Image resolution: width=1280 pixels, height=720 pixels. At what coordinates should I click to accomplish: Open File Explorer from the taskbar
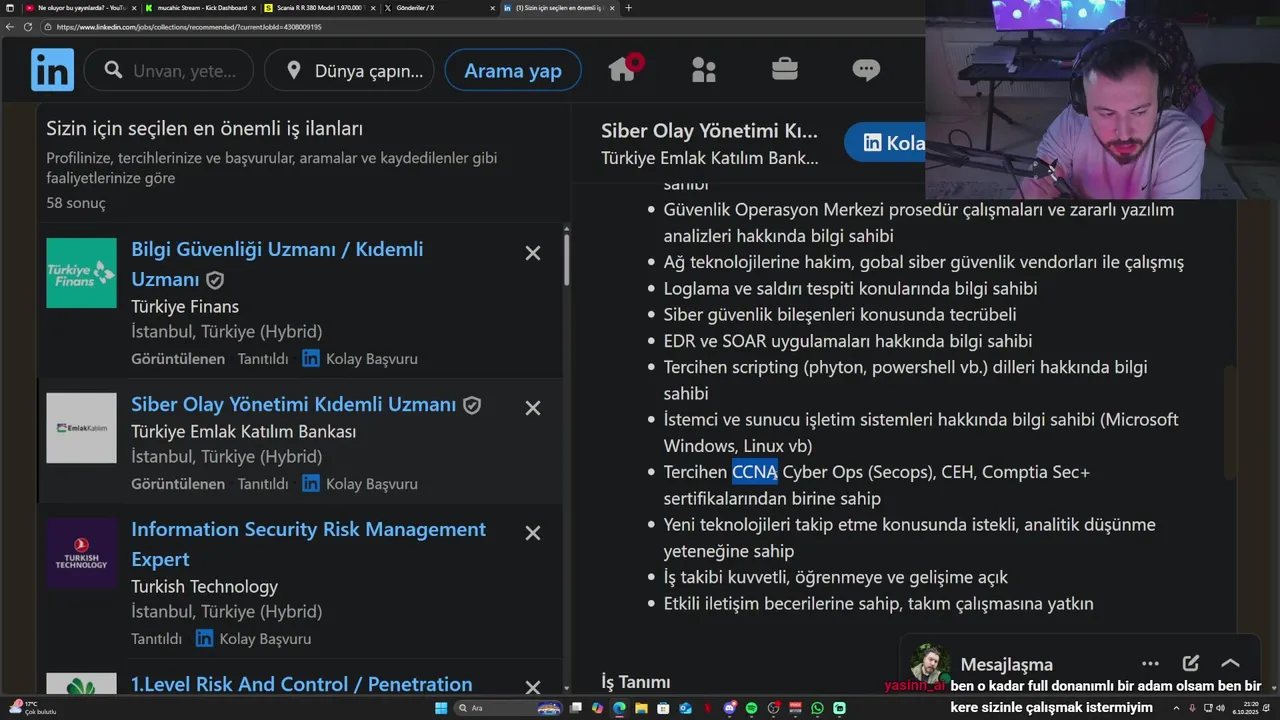click(641, 708)
